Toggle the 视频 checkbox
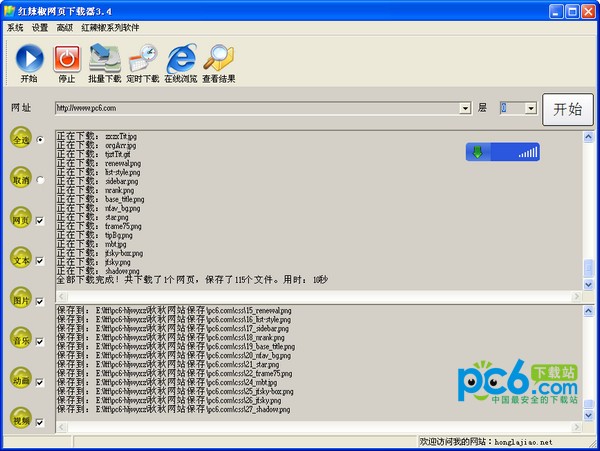Image resolution: width=600 pixels, height=451 pixels. [x=40, y=422]
